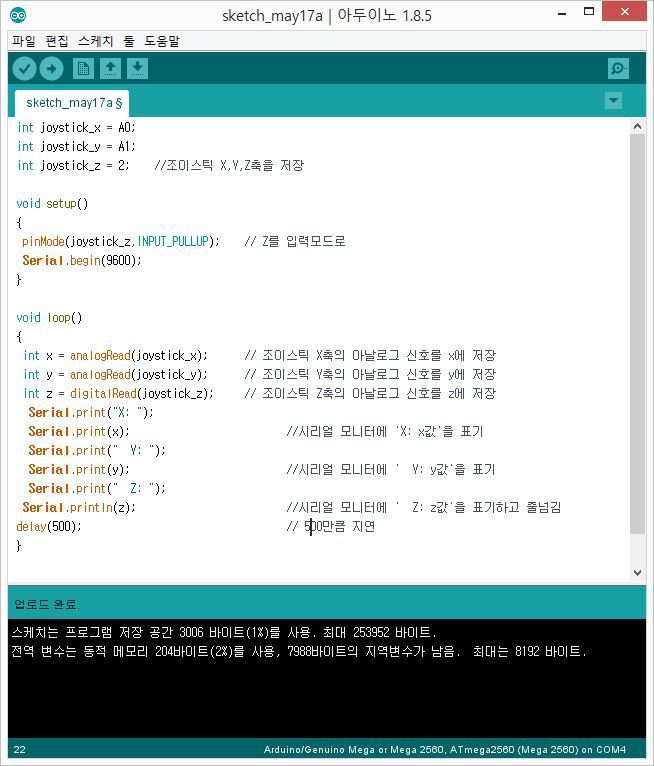The image size is (654, 766).
Task: Click the vertical scrollbar thumb in editor
Action: coord(637,334)
